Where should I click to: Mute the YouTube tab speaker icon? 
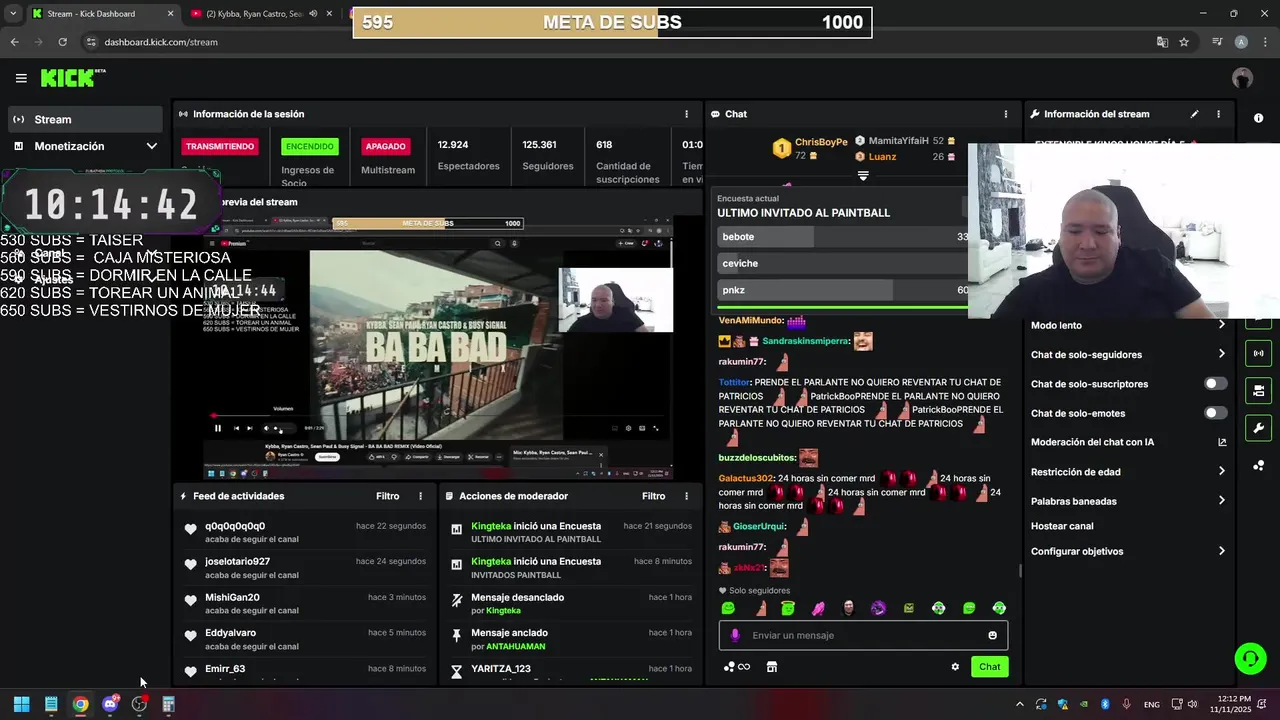pyautogui.click(x=313, y=14)
